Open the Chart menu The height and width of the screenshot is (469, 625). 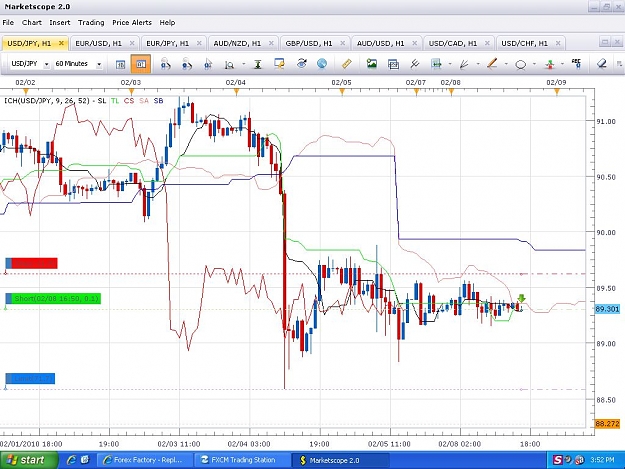point(32,23)
